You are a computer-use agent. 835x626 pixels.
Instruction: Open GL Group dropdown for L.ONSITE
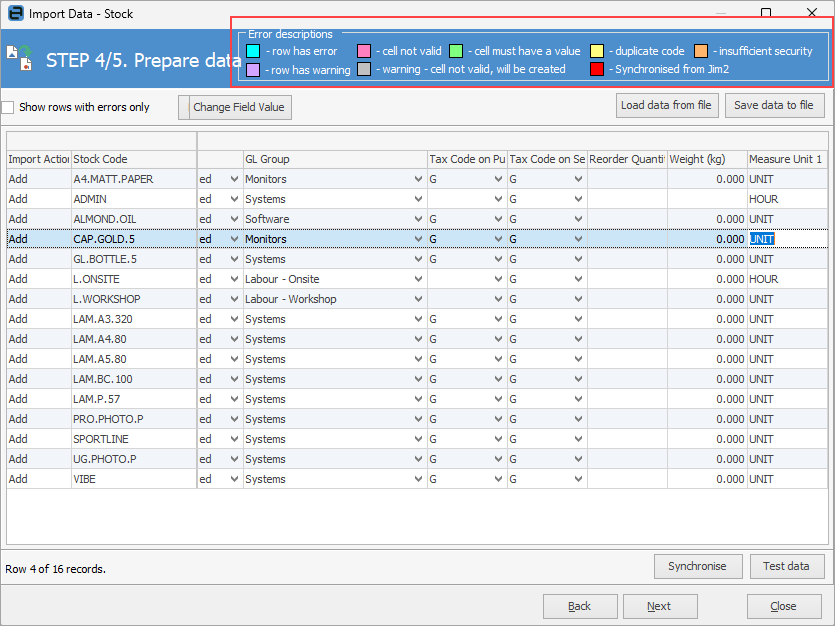coord(419,279)
